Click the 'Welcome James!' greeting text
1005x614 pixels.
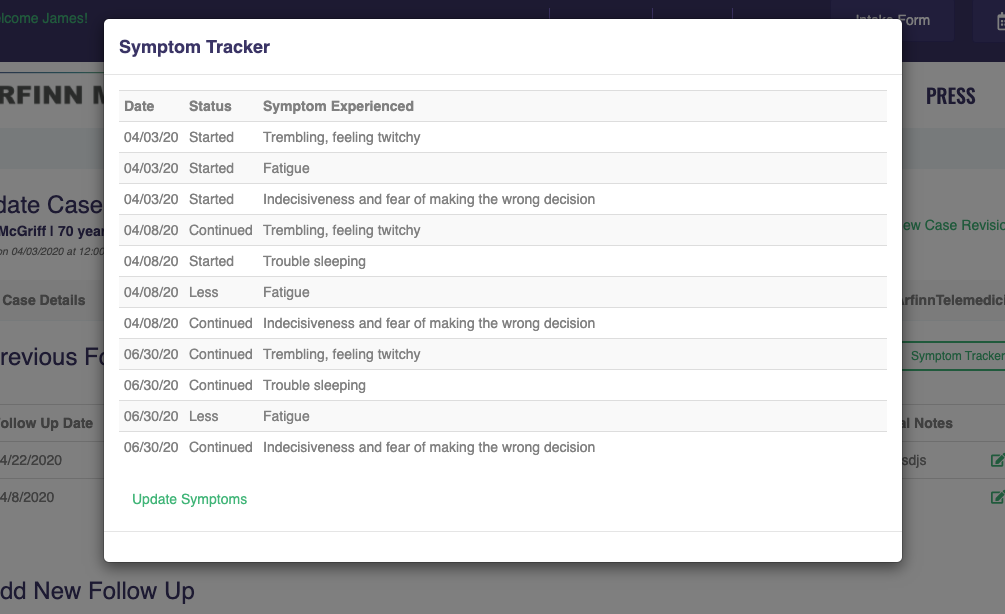(44, 19)
